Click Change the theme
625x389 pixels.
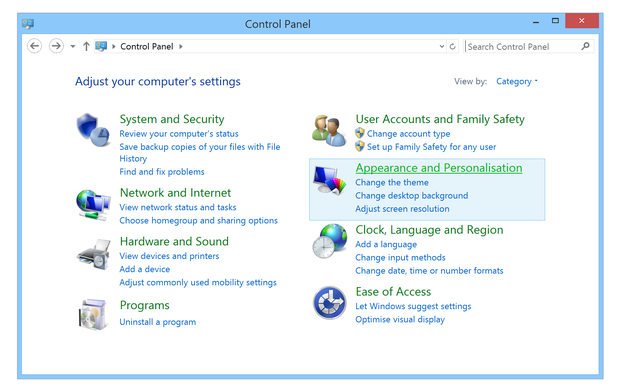pos(392,182)
